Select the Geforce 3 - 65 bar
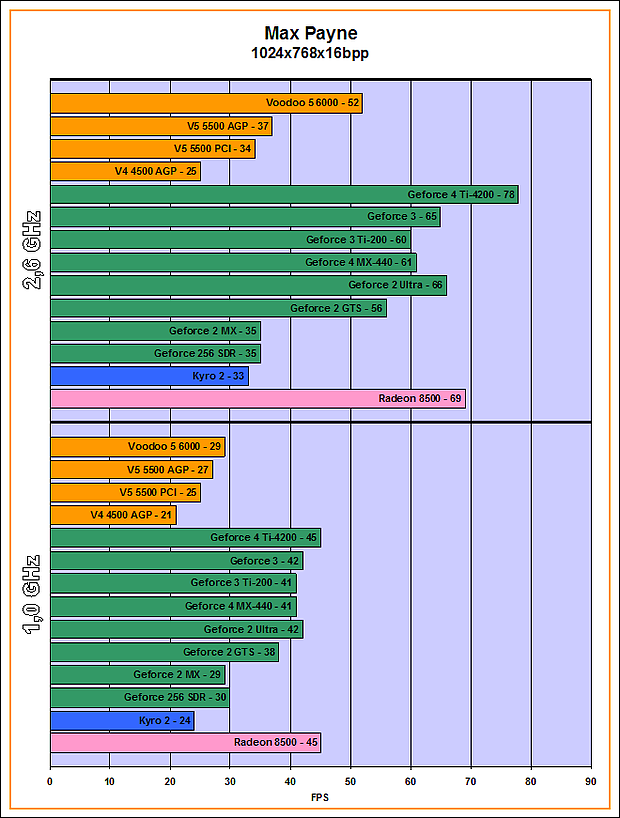This screenshot has height=818, width=620. tap(244, 217)
